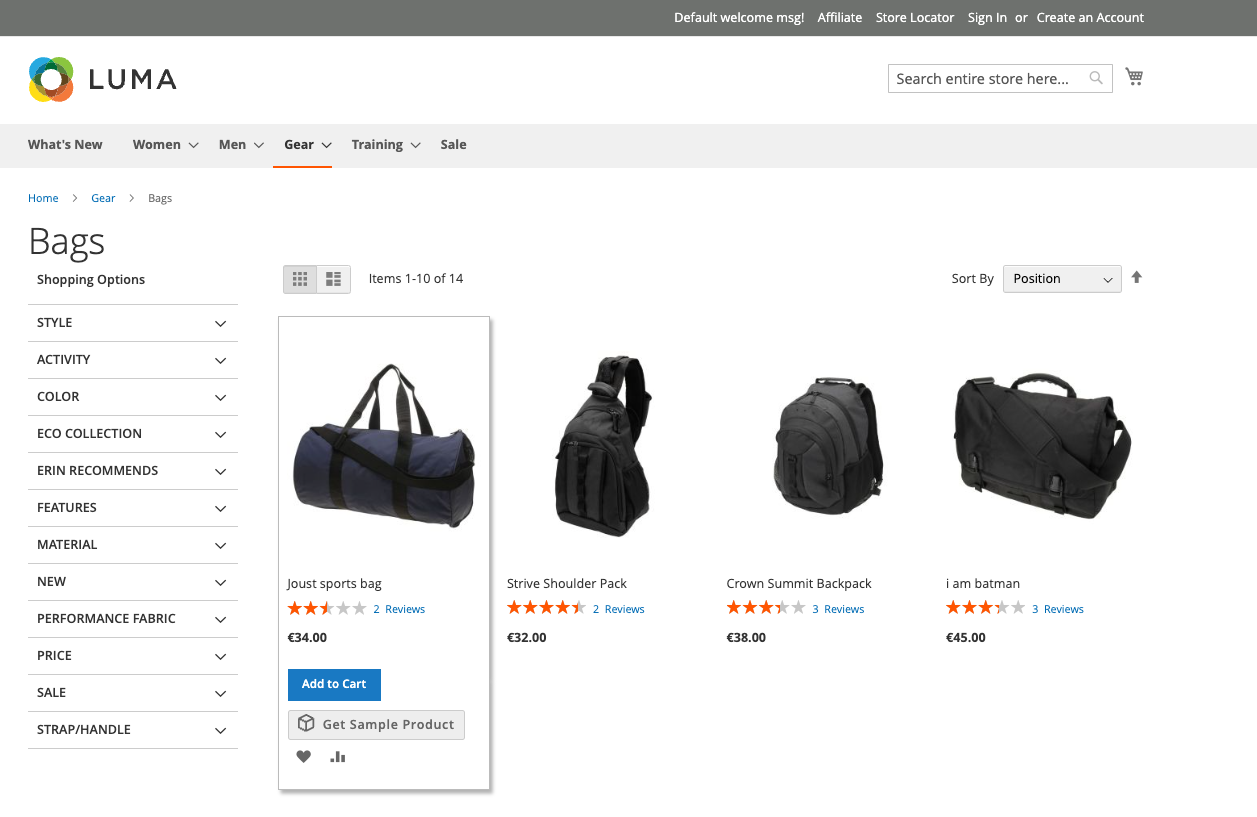
Task: Expand the COLOR filter
Action: coord(133,397)
